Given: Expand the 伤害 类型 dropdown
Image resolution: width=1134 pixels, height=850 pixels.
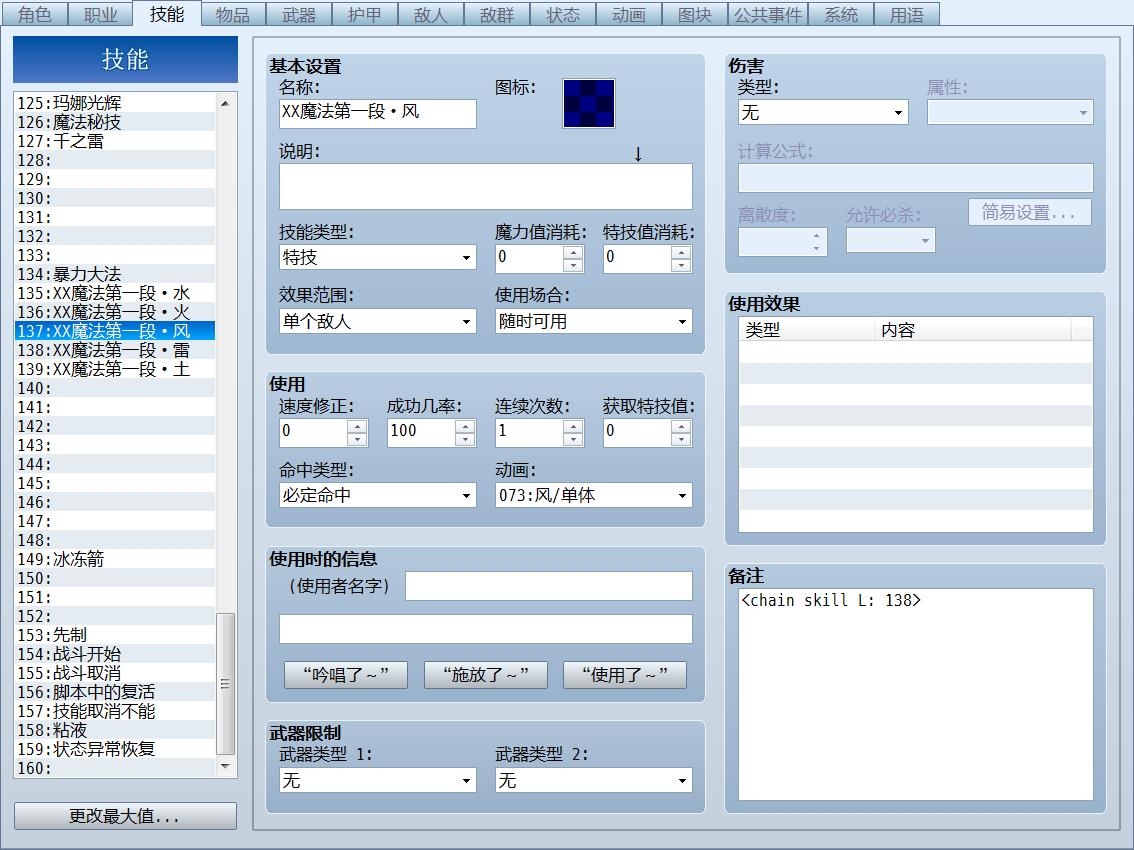Looking at the screenshot, I should pyautogui.click(x=823, y=112).
